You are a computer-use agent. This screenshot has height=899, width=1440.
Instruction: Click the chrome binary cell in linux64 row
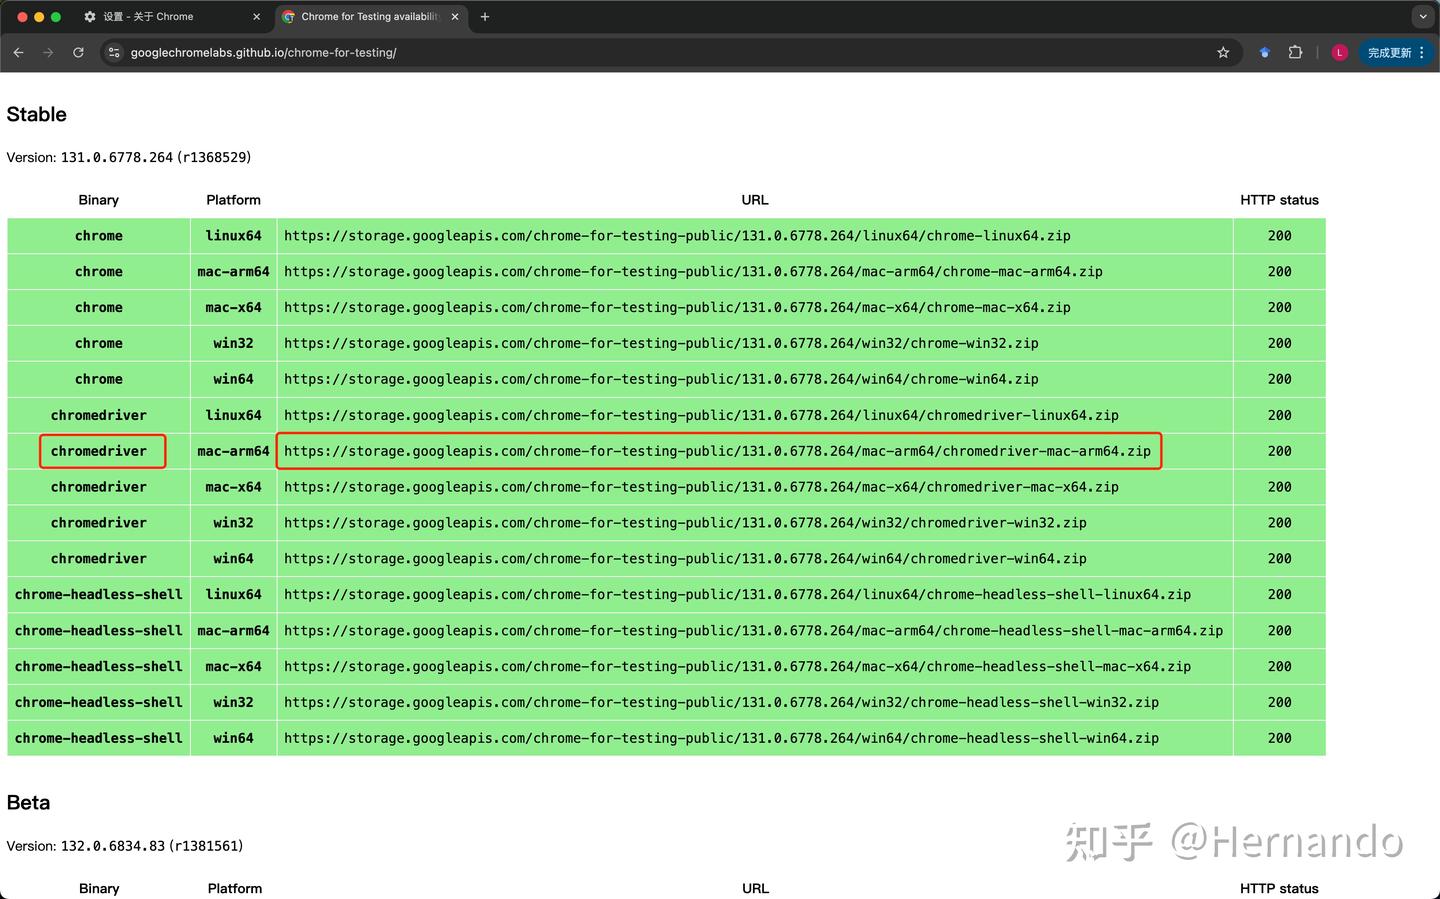(x=99, y=236)
